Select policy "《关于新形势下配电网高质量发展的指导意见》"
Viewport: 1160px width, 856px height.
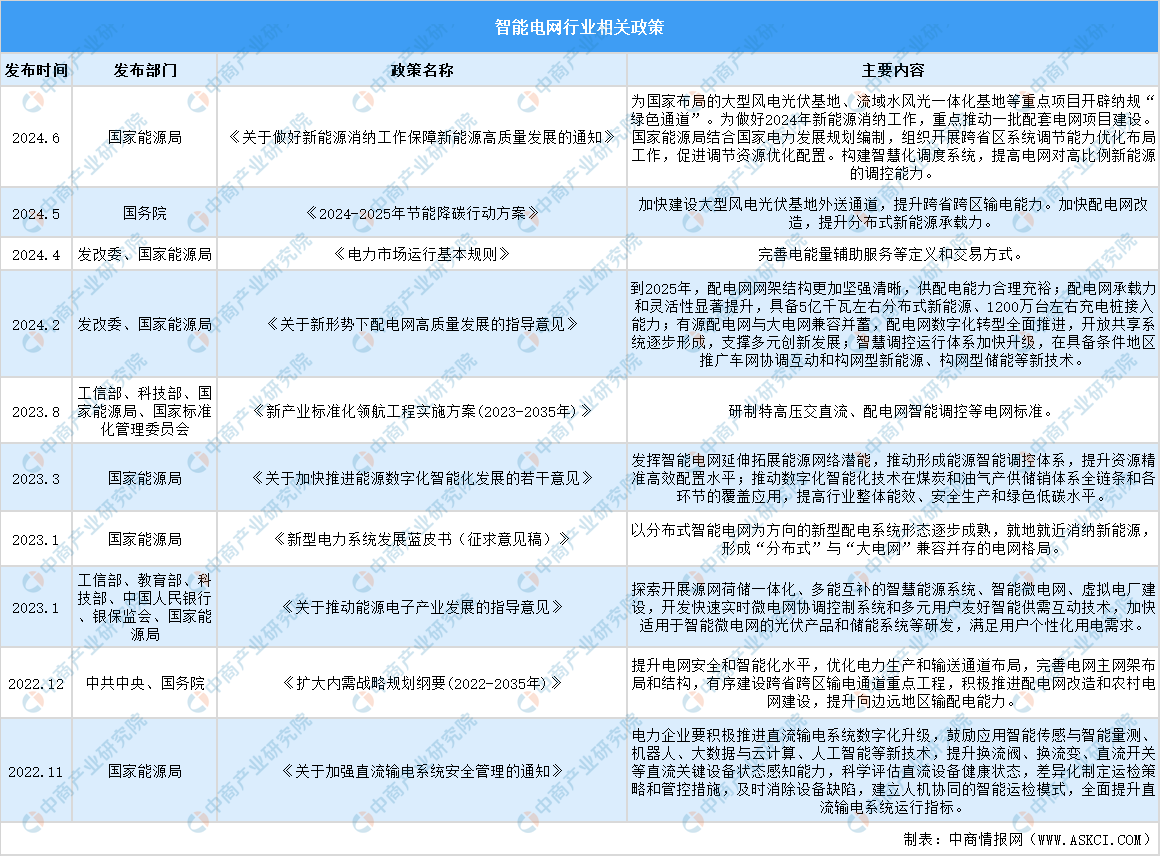click(x=422, y=325)
